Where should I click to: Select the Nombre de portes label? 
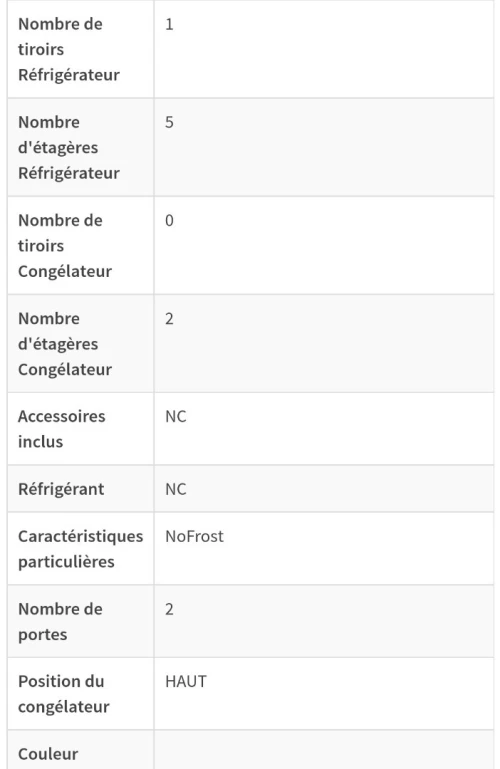[60, 621]
